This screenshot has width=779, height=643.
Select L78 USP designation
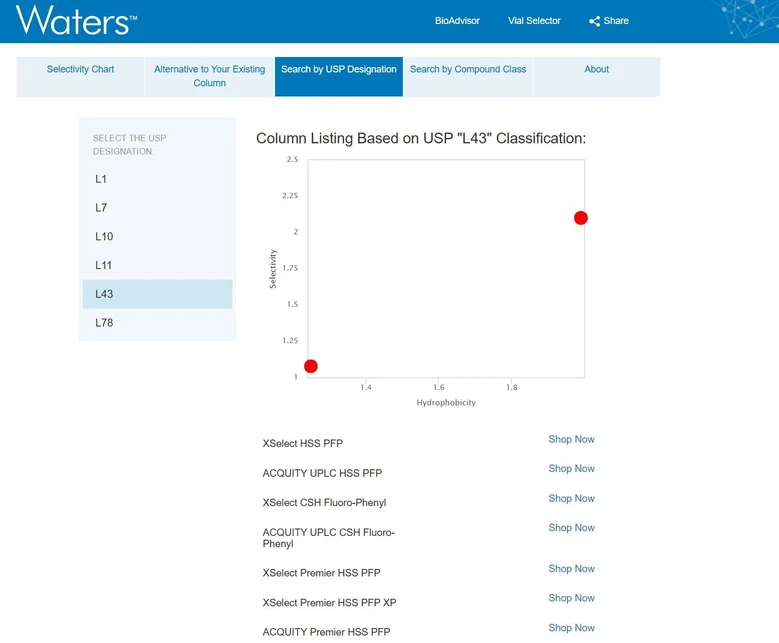pyautogui.click(x=157, y=323)
